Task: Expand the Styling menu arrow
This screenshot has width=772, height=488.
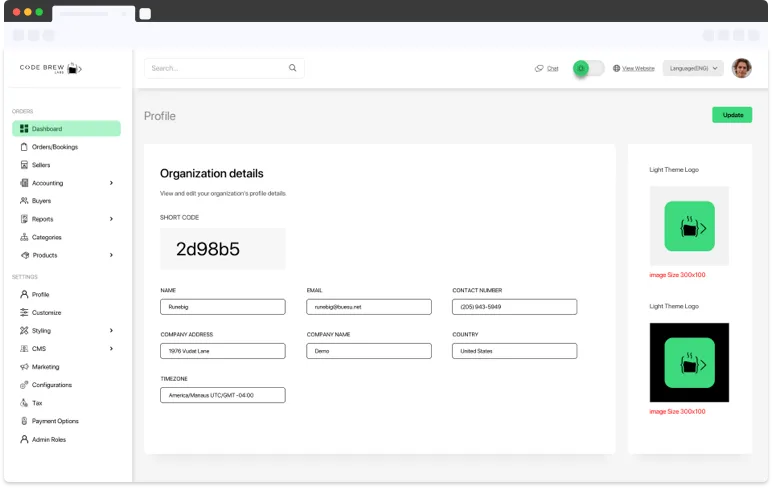Action: (111, 331)
